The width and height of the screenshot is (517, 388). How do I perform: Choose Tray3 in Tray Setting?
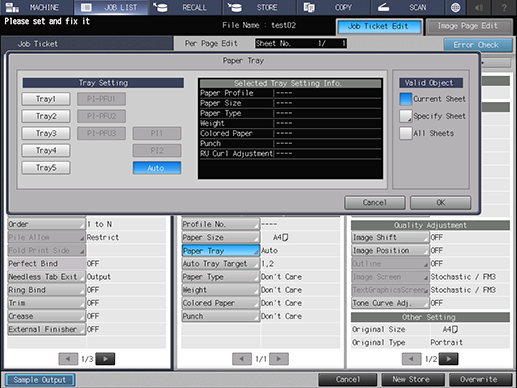tap(46, 133)
